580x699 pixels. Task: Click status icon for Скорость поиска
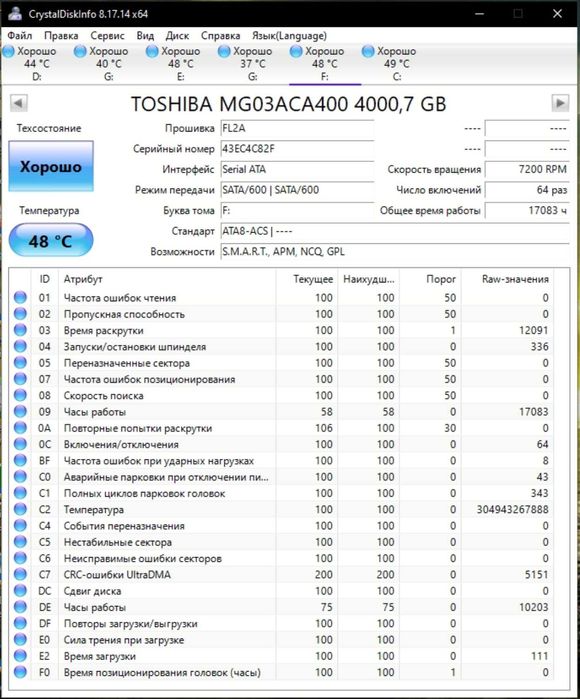pyautogui.click(x=20, y=395)
